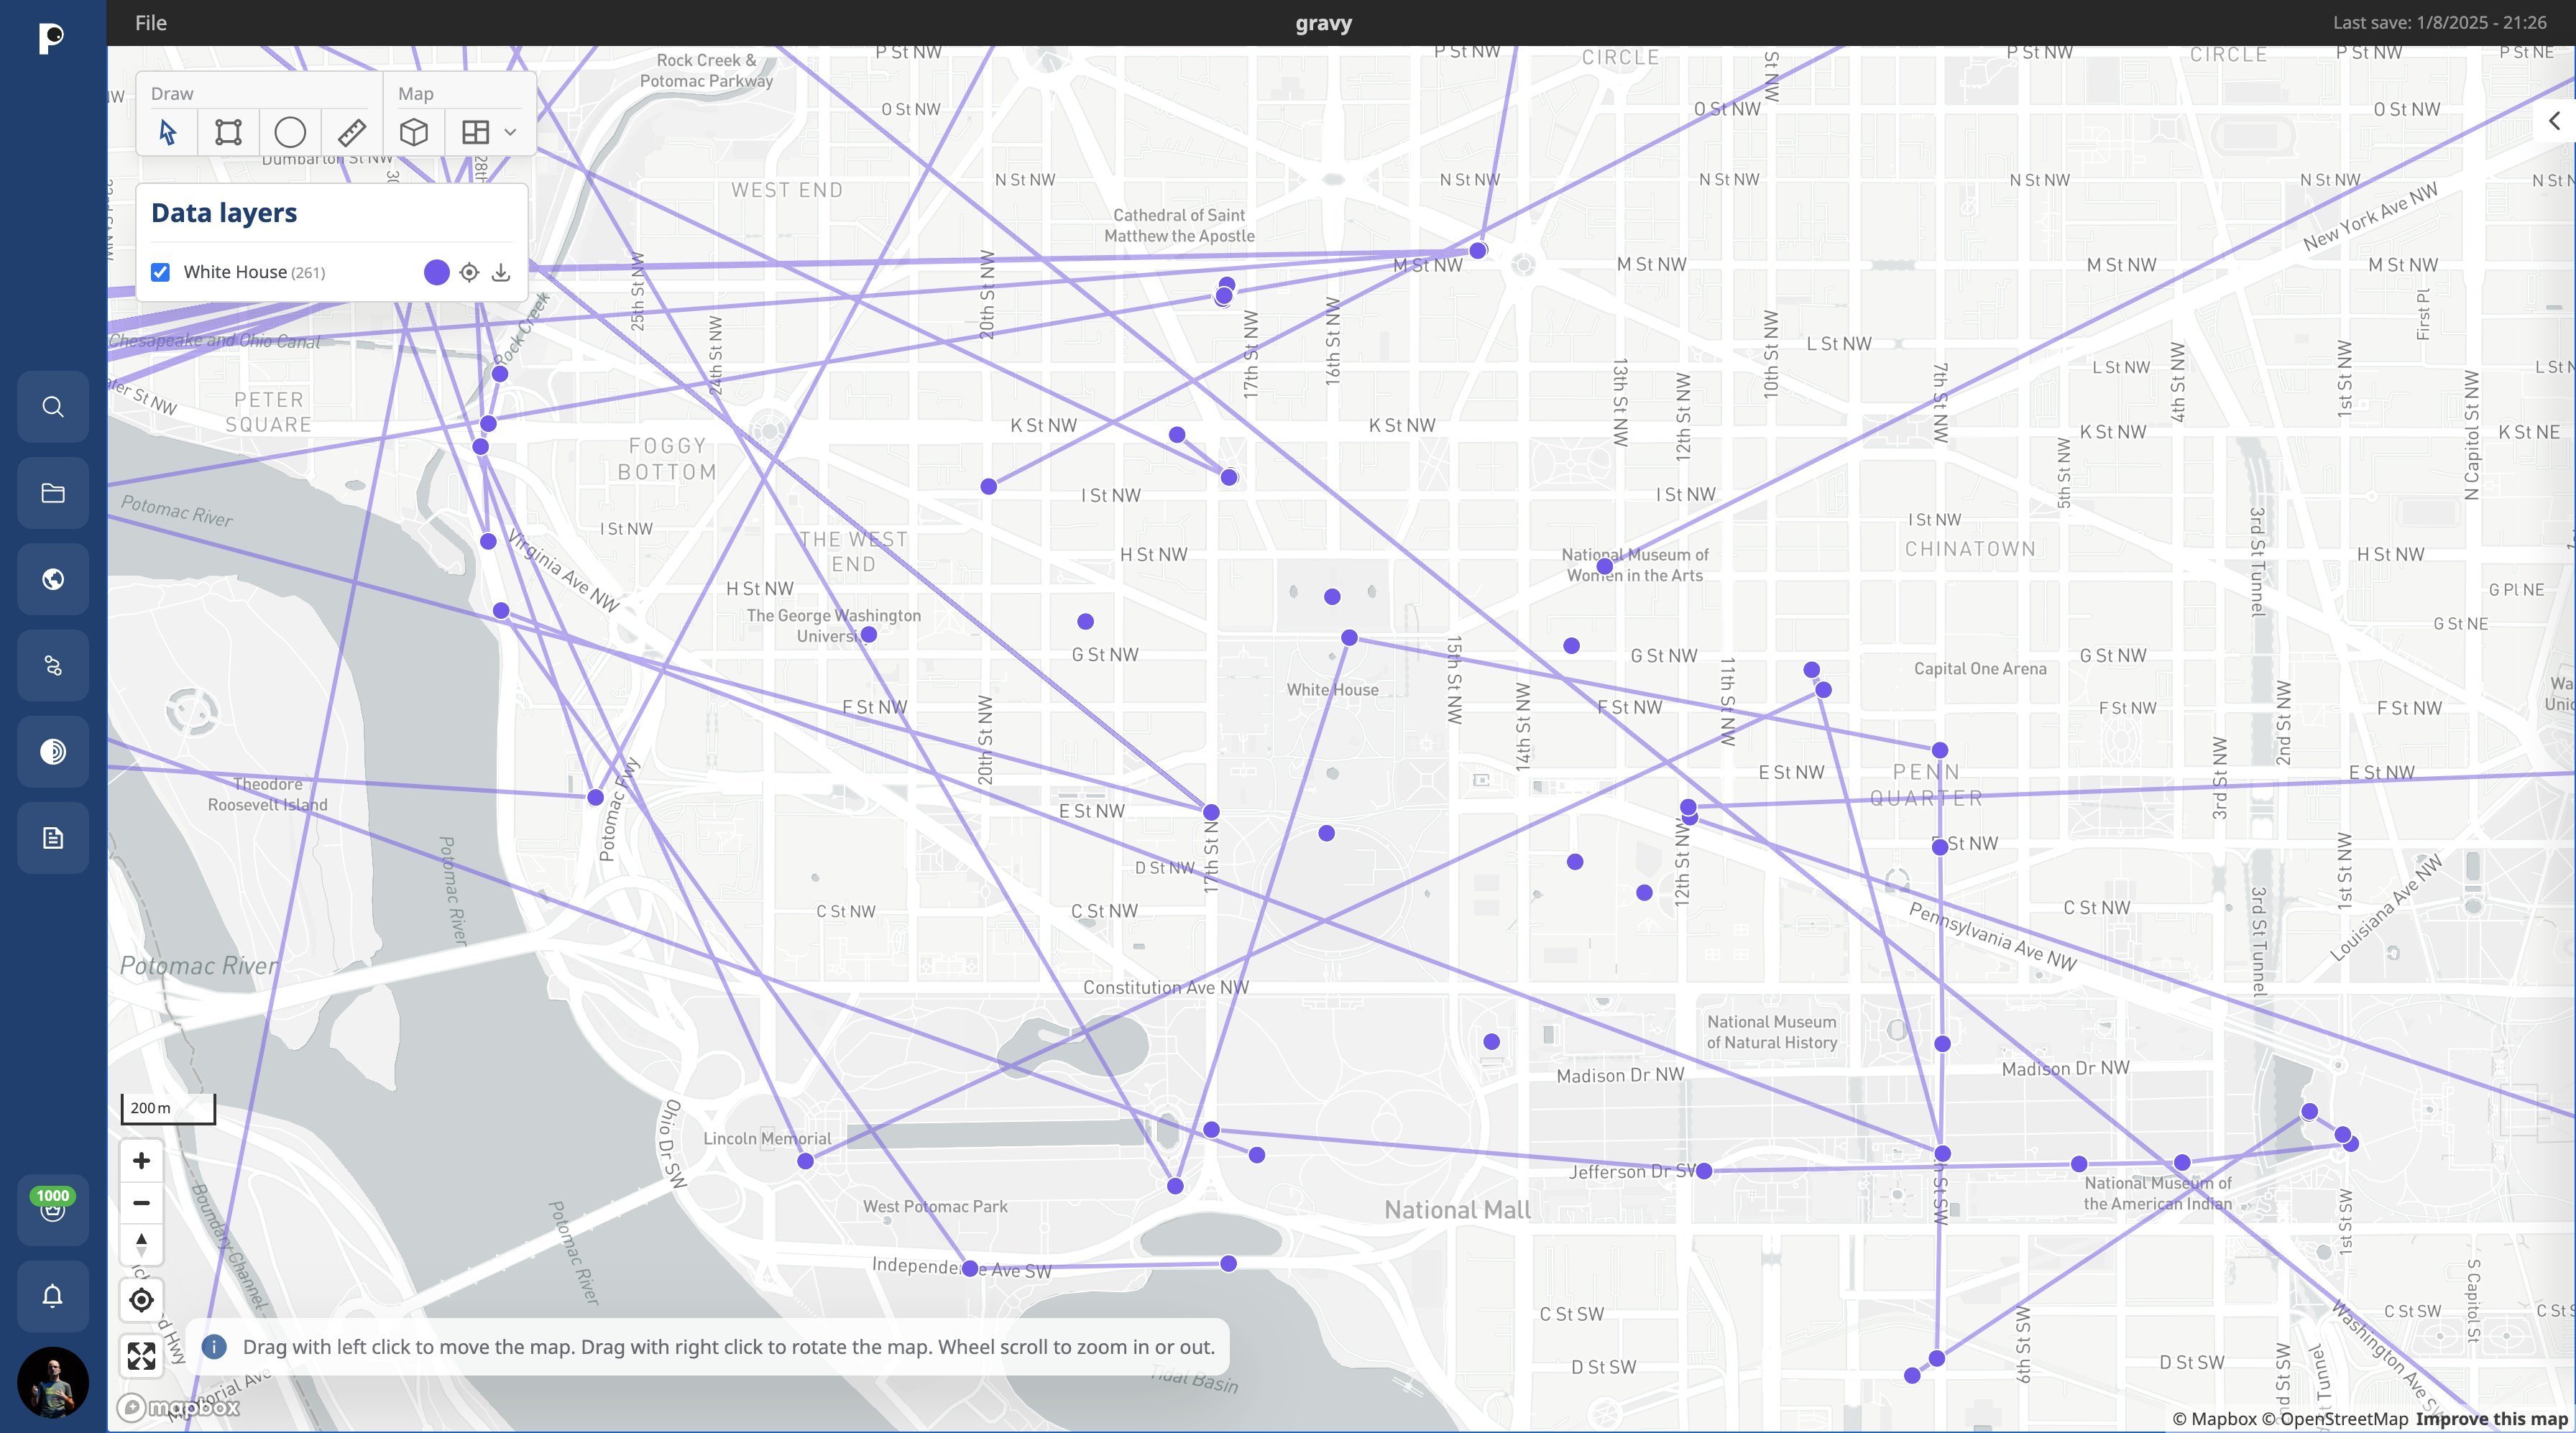Screen dimensions: 2576x1433
Task: Open search from the left sidebar
Action: tap(52, 406)
